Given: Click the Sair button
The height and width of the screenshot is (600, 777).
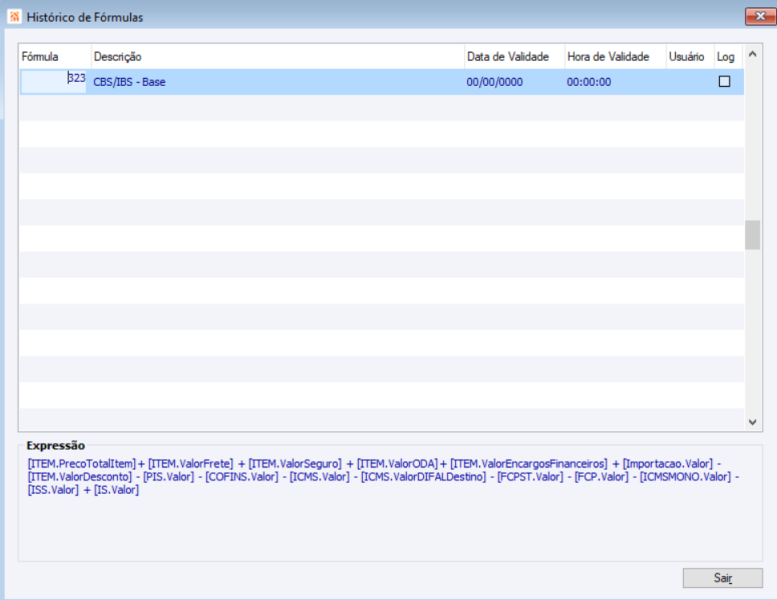Looking at the screenshot, I should pyautogui.click(x=722, y=578).
